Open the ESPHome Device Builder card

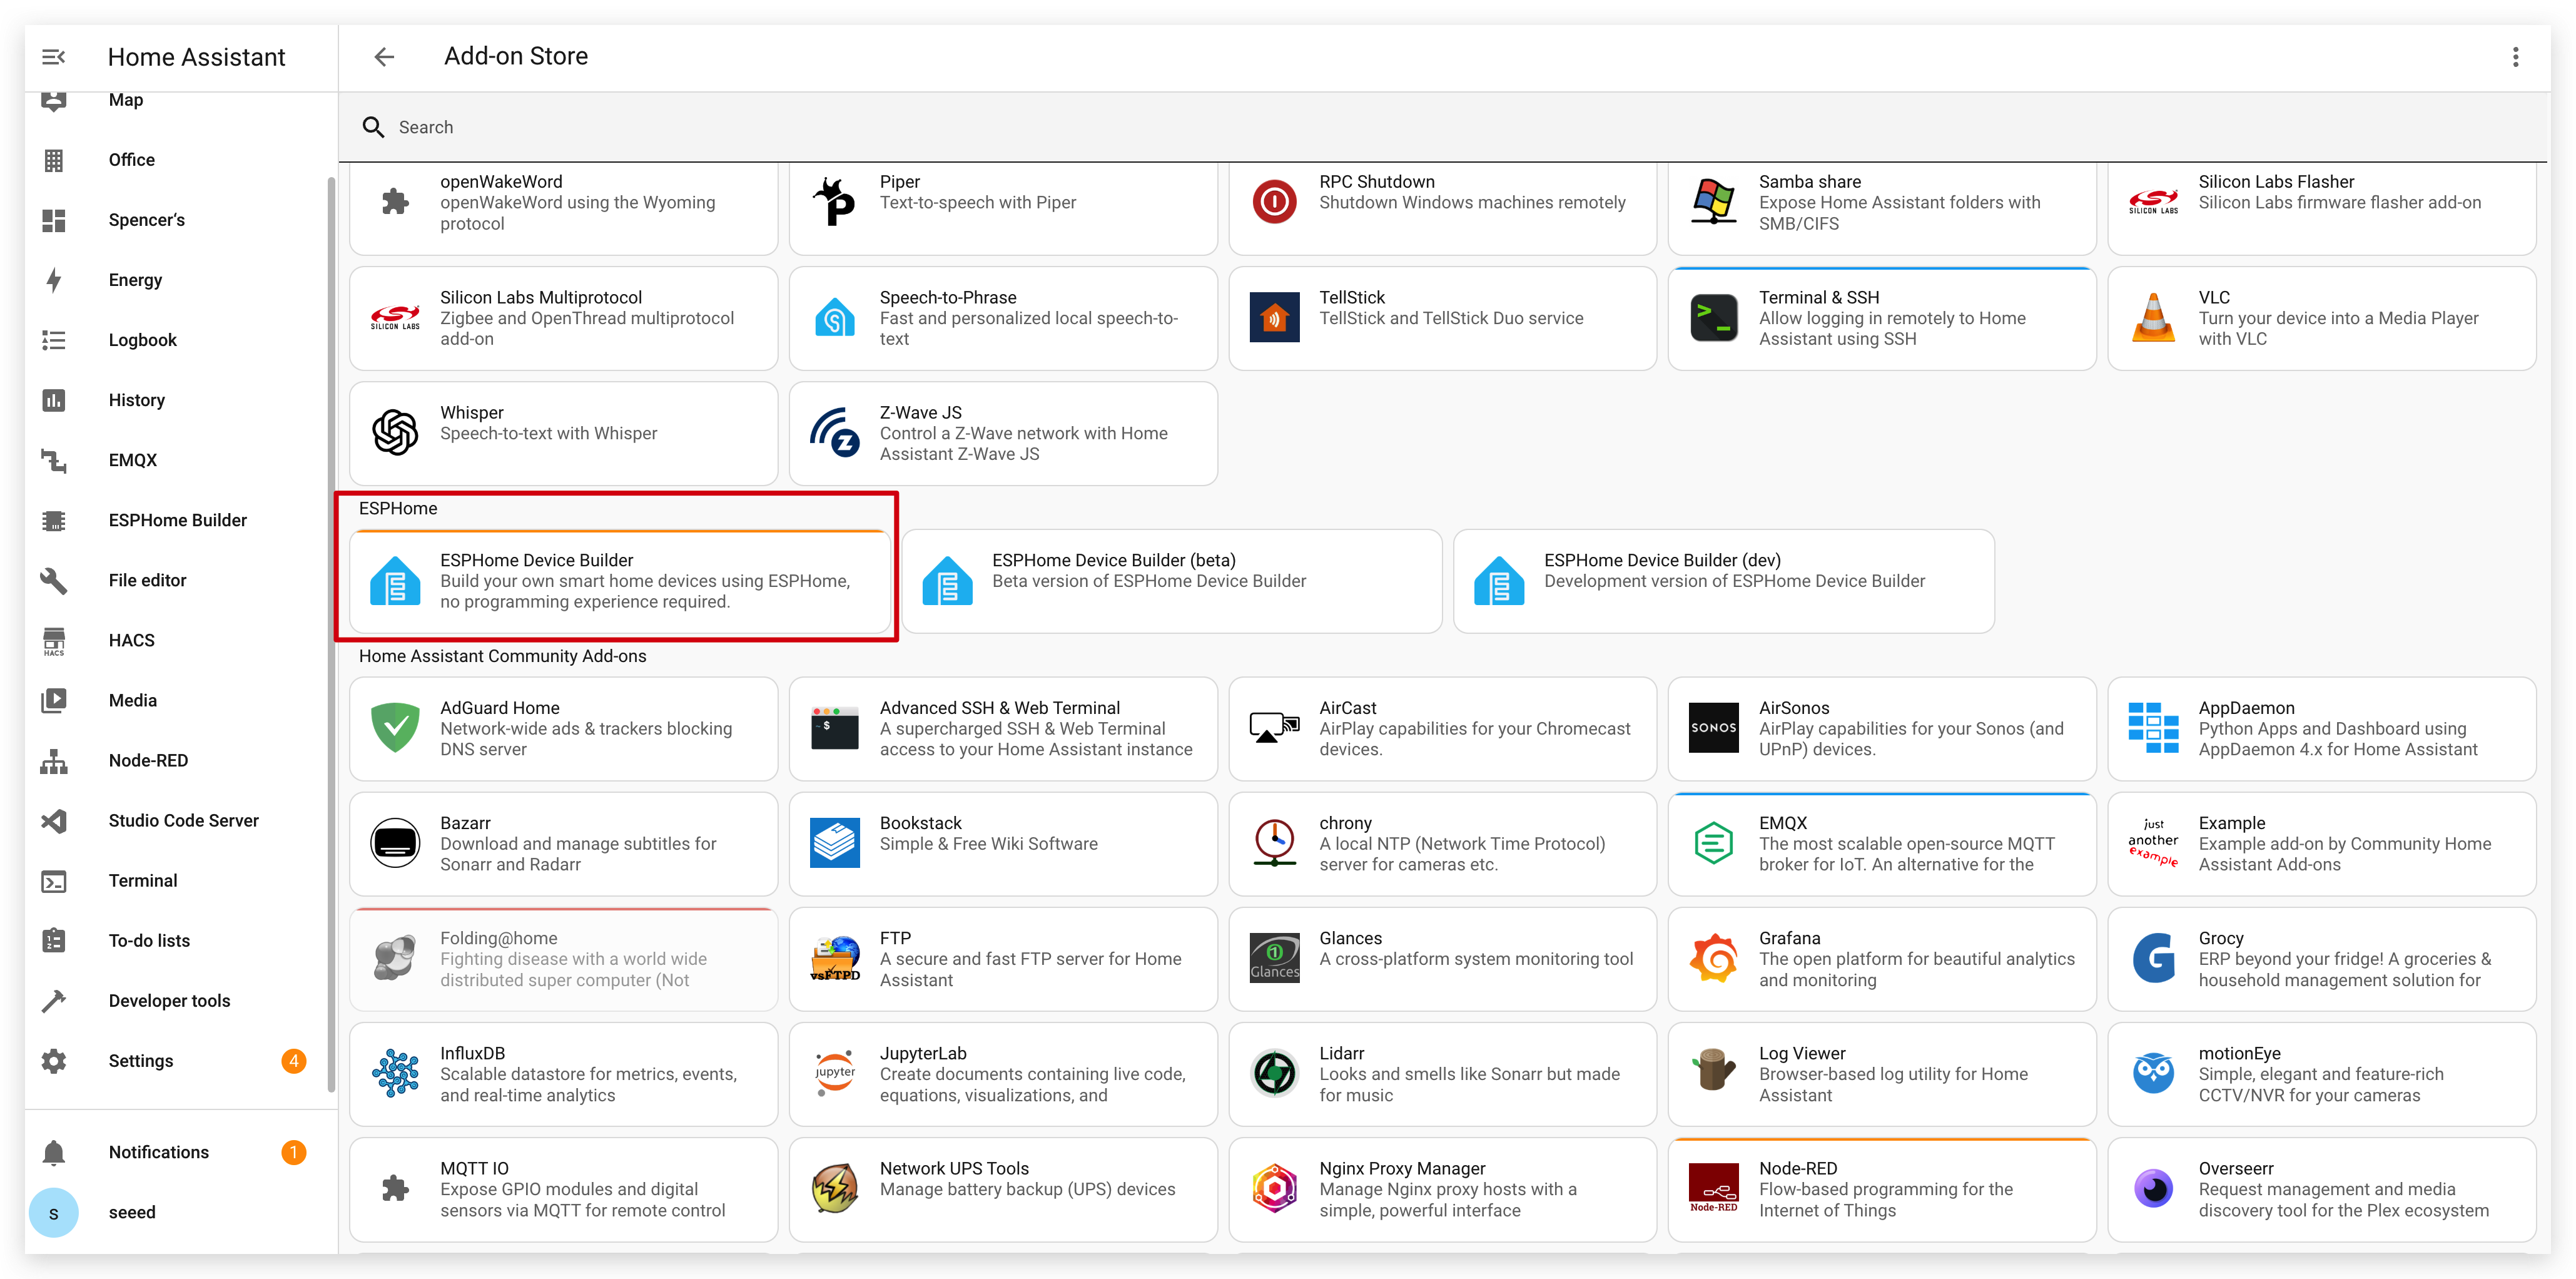point(620,581)
